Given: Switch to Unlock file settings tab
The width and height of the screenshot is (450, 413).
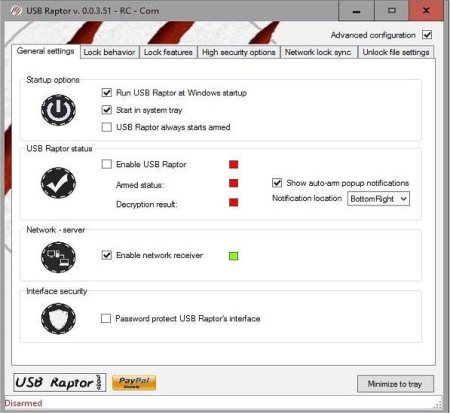Looking at the screenshot, I should pyautogui.click(x=396, y=52).
